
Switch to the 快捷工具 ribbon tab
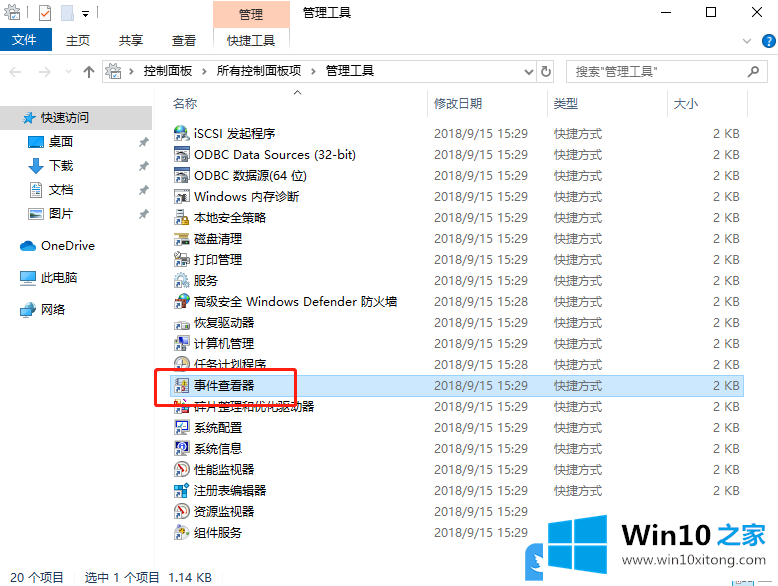point(251,40)
